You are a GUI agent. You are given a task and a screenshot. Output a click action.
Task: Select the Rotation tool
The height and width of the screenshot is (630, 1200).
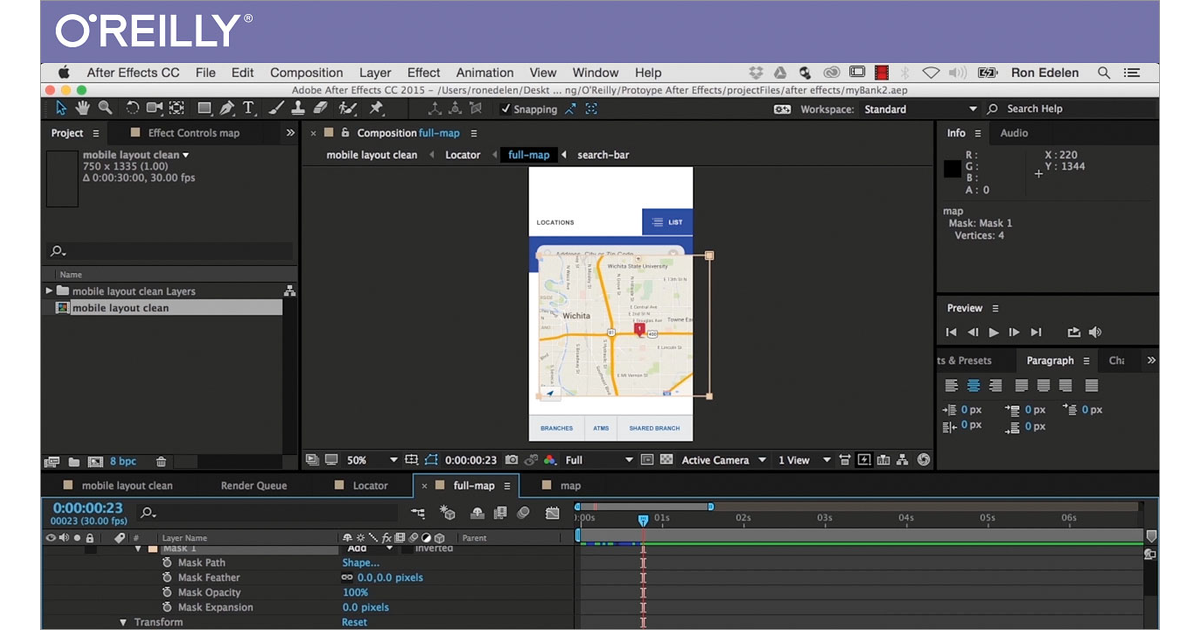(133, 108)
